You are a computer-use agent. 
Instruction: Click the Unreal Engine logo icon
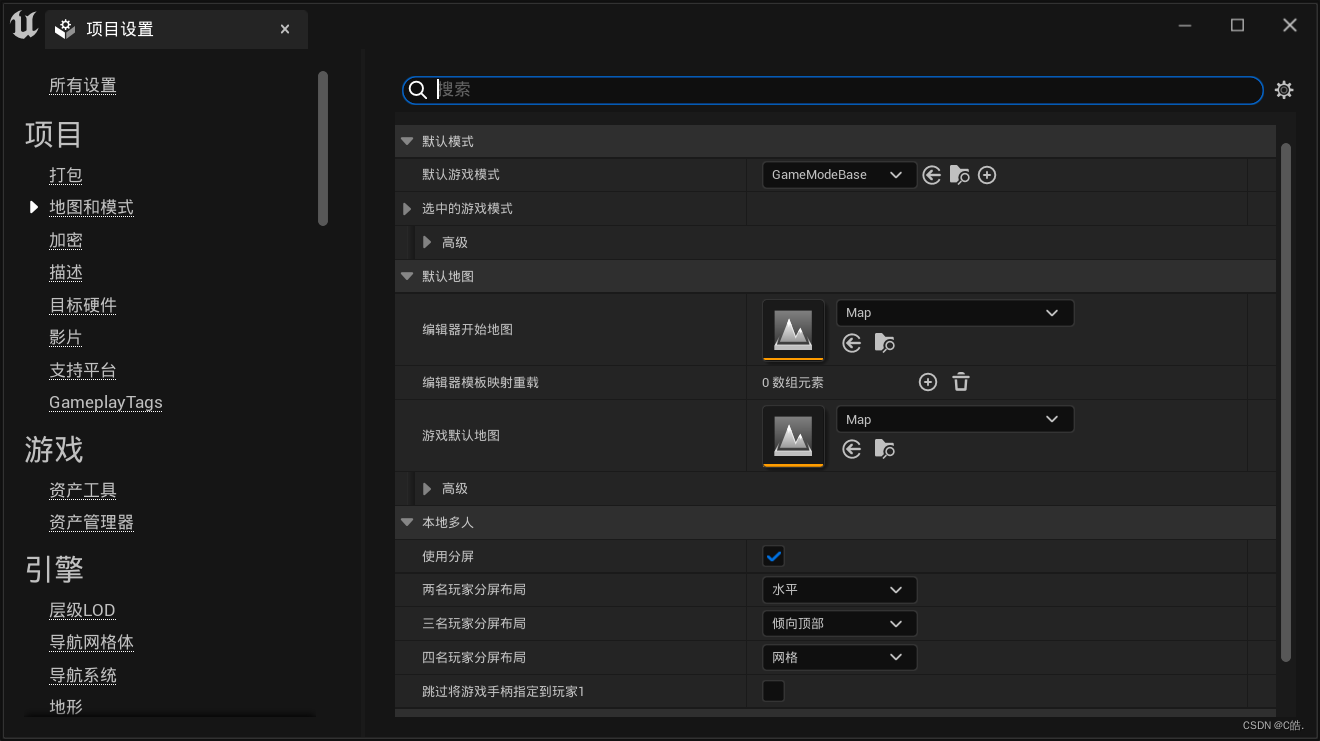click(24, 27)
